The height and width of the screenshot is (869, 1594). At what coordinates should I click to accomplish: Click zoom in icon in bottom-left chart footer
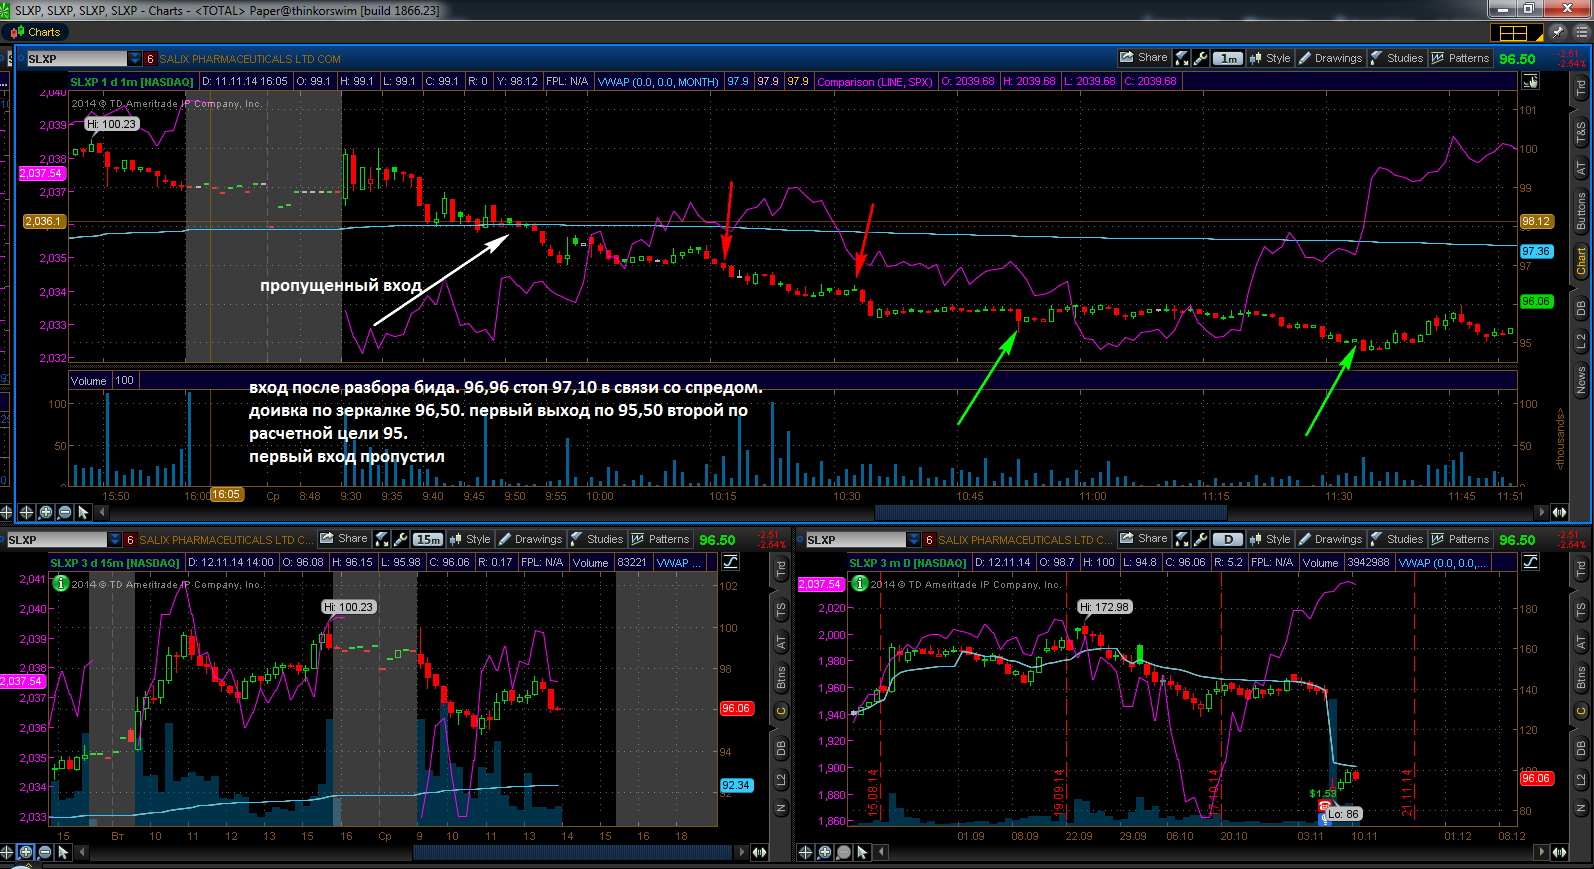point(26,852)
